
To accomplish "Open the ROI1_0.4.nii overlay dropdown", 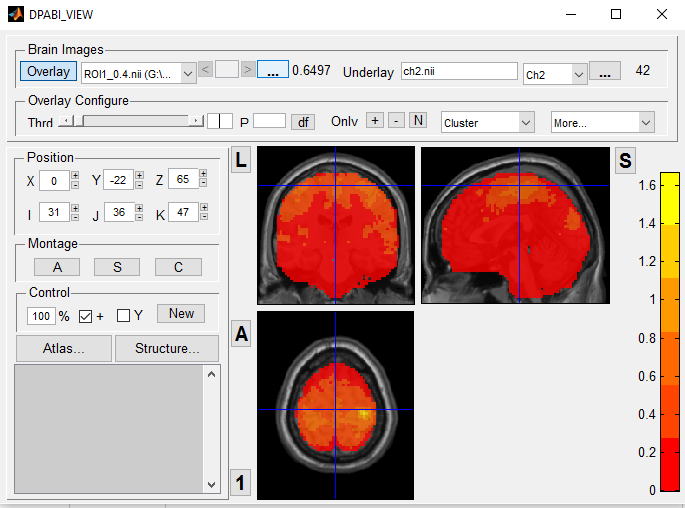I will tap(138, 73).
